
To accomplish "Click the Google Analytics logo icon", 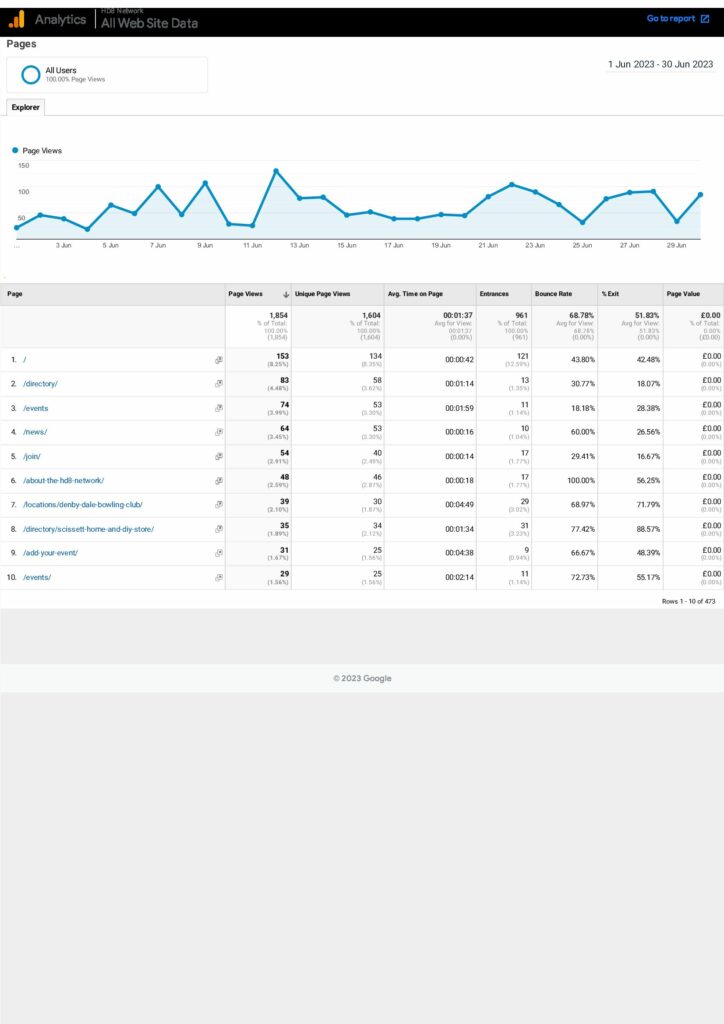I will click(x=17, y=19).
